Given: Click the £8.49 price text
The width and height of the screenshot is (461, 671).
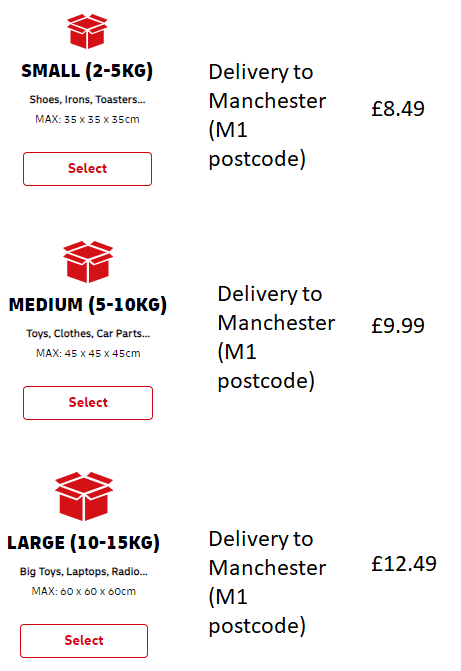Looking at the screenshot, I should click(x=398, y=109).
